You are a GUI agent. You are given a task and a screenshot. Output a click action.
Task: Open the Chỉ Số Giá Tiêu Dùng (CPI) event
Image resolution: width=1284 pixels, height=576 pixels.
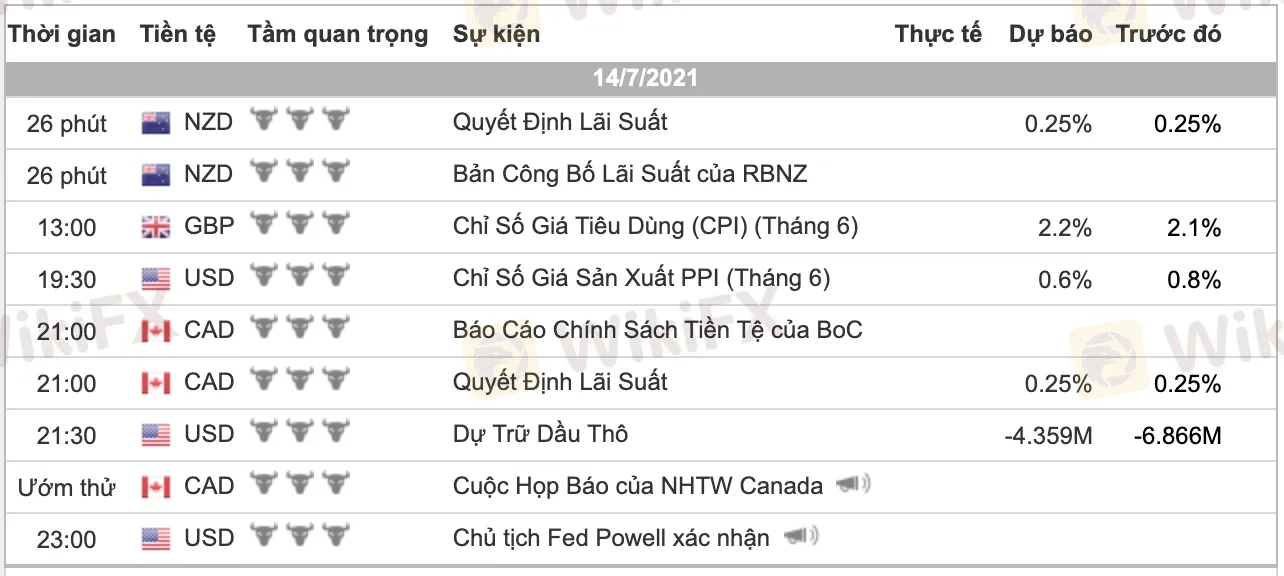pos(655,227)
